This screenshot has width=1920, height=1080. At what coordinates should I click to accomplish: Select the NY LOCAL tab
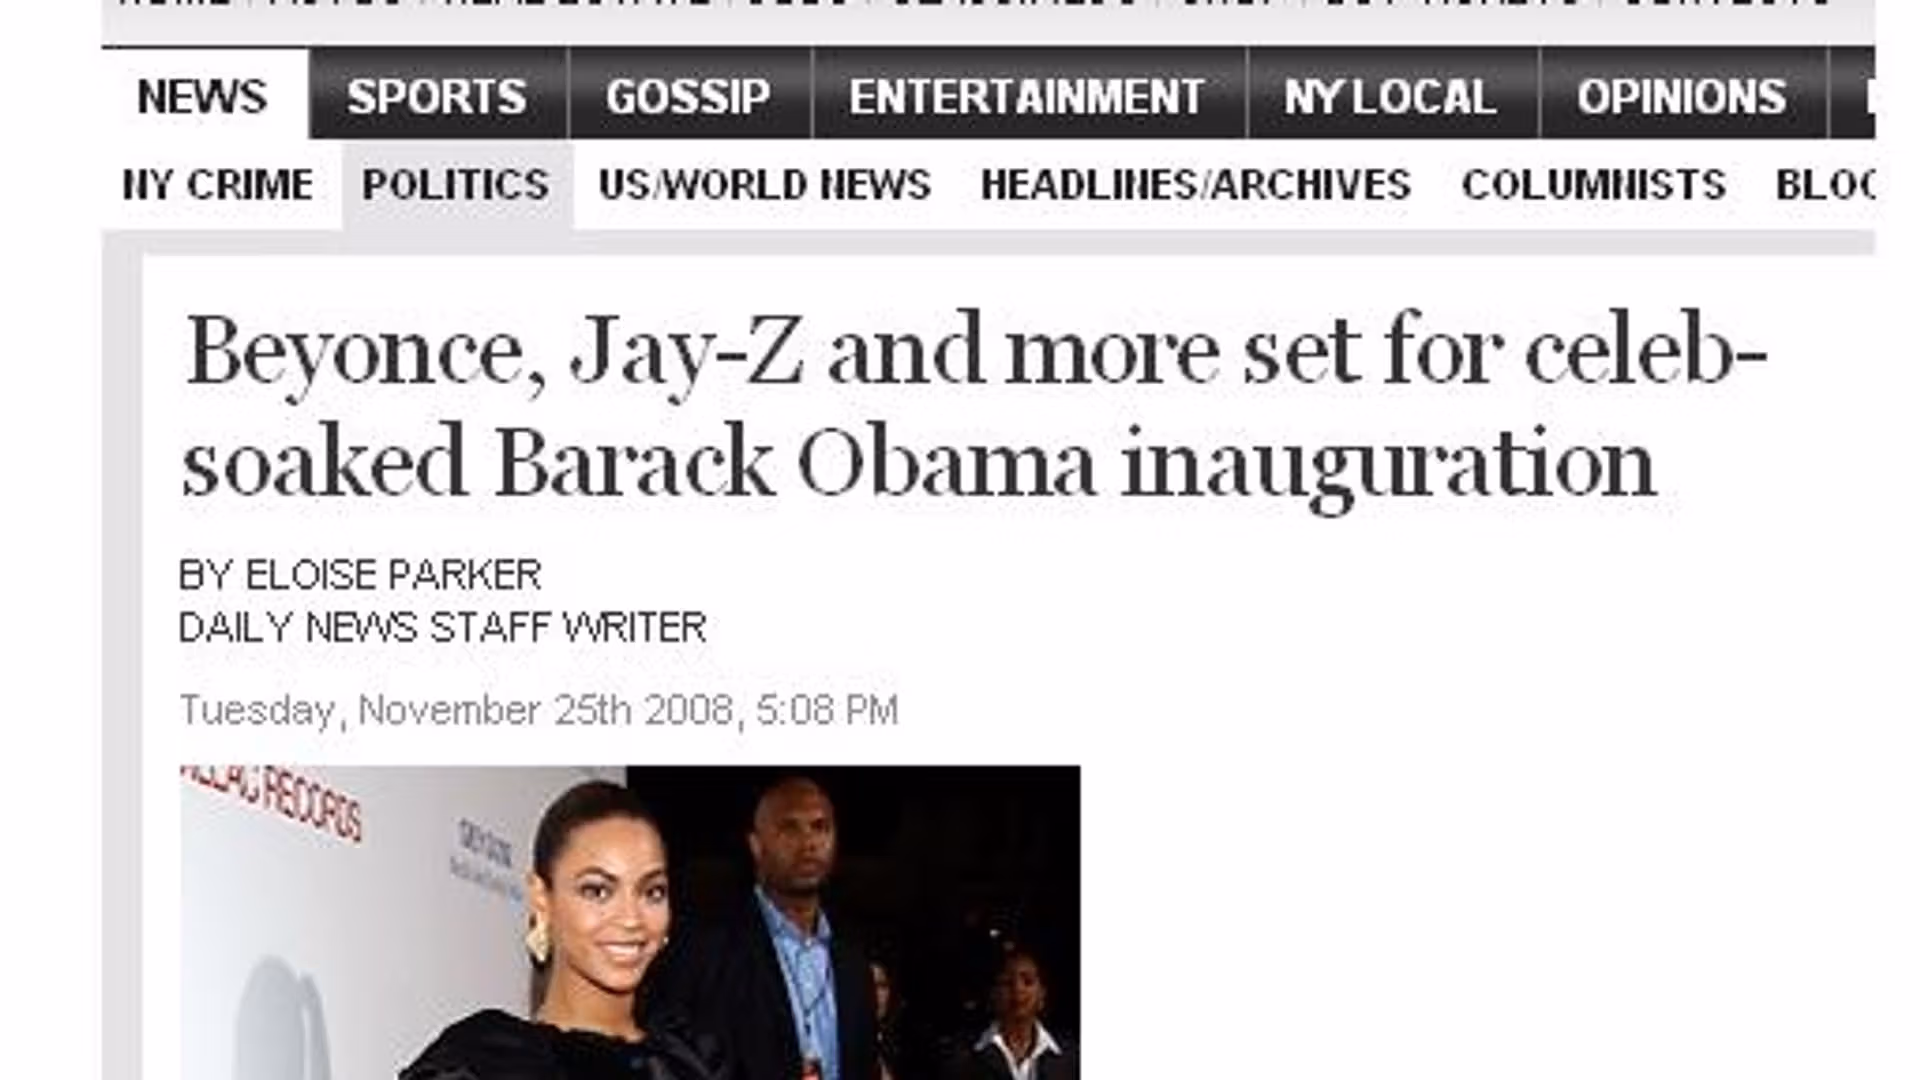pos(1392,96)
